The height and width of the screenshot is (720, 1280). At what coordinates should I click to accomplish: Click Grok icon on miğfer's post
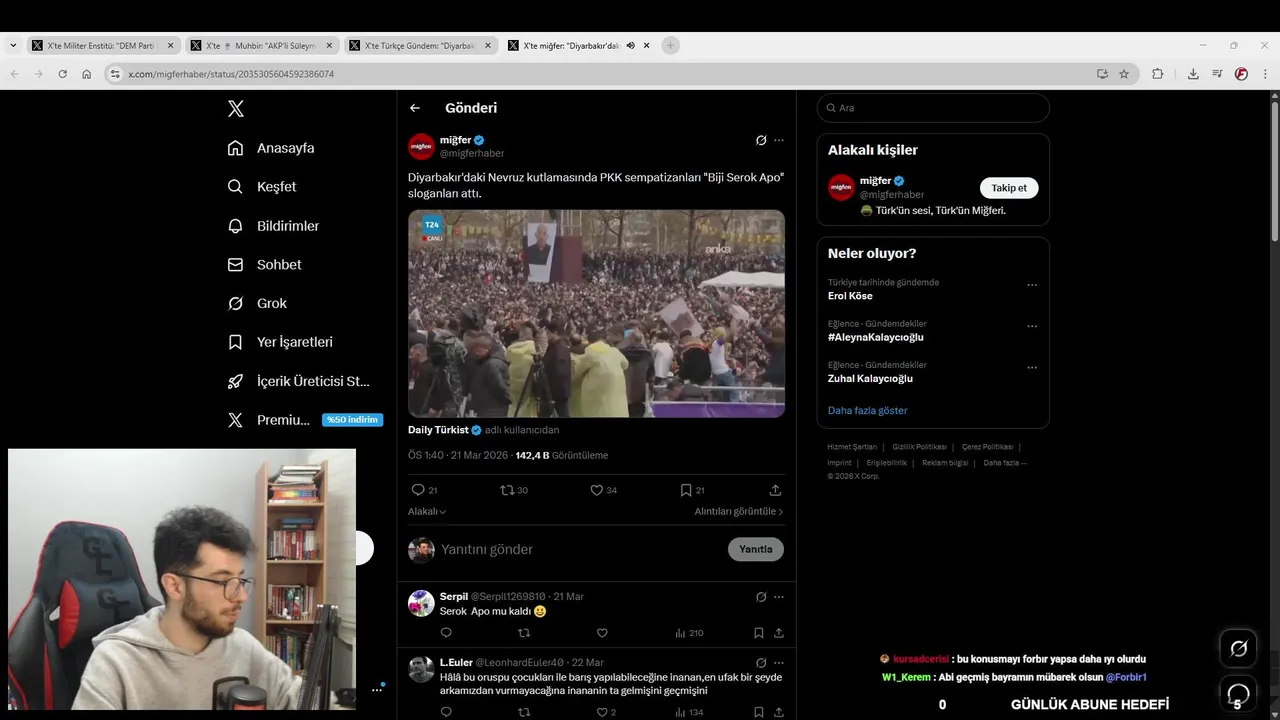[x=761, y=140]
